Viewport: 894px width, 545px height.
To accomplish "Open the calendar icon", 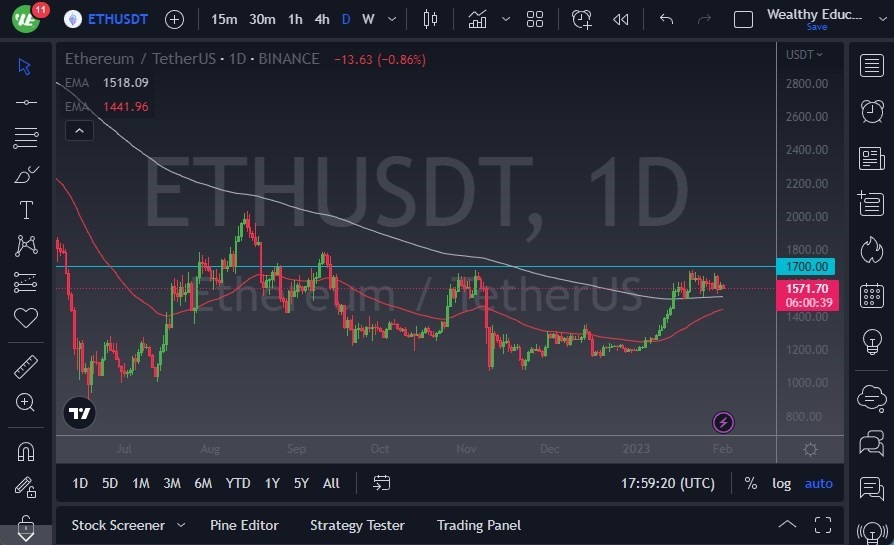I will [872, 295].
